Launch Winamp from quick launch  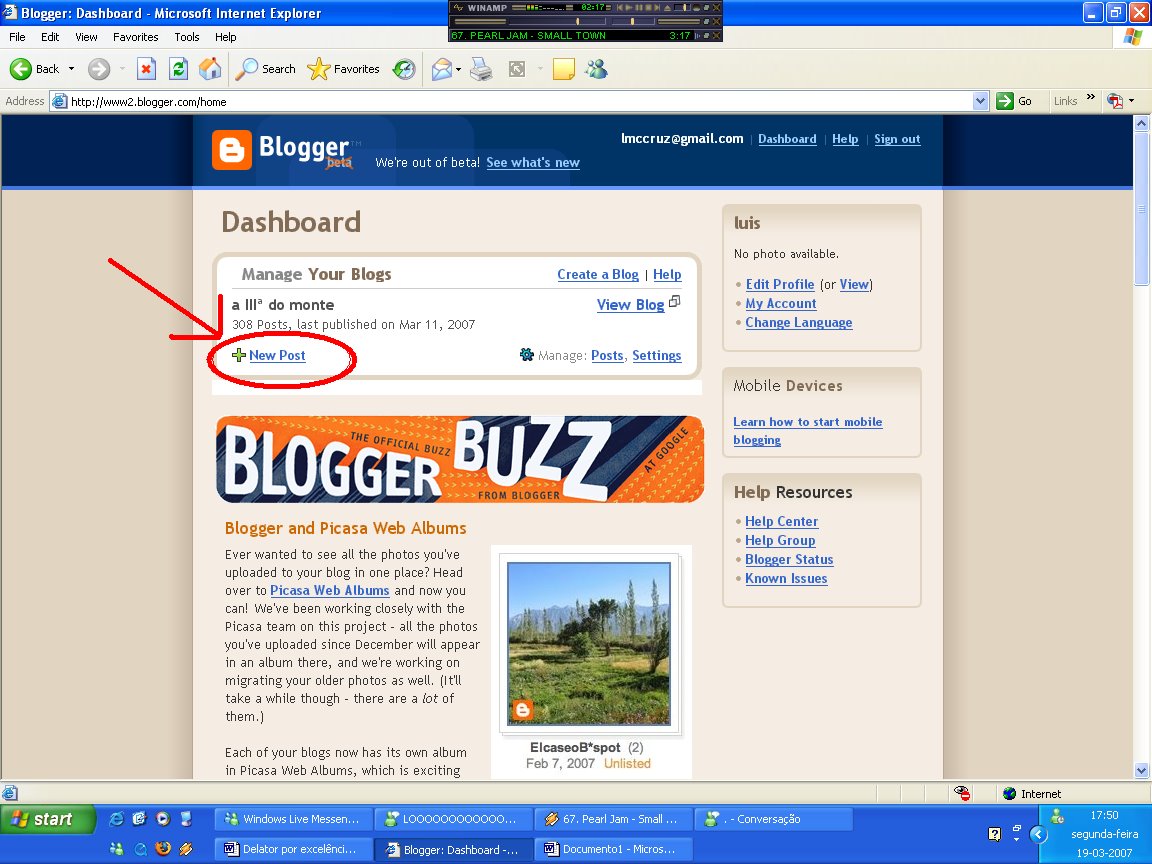point(187,849)
